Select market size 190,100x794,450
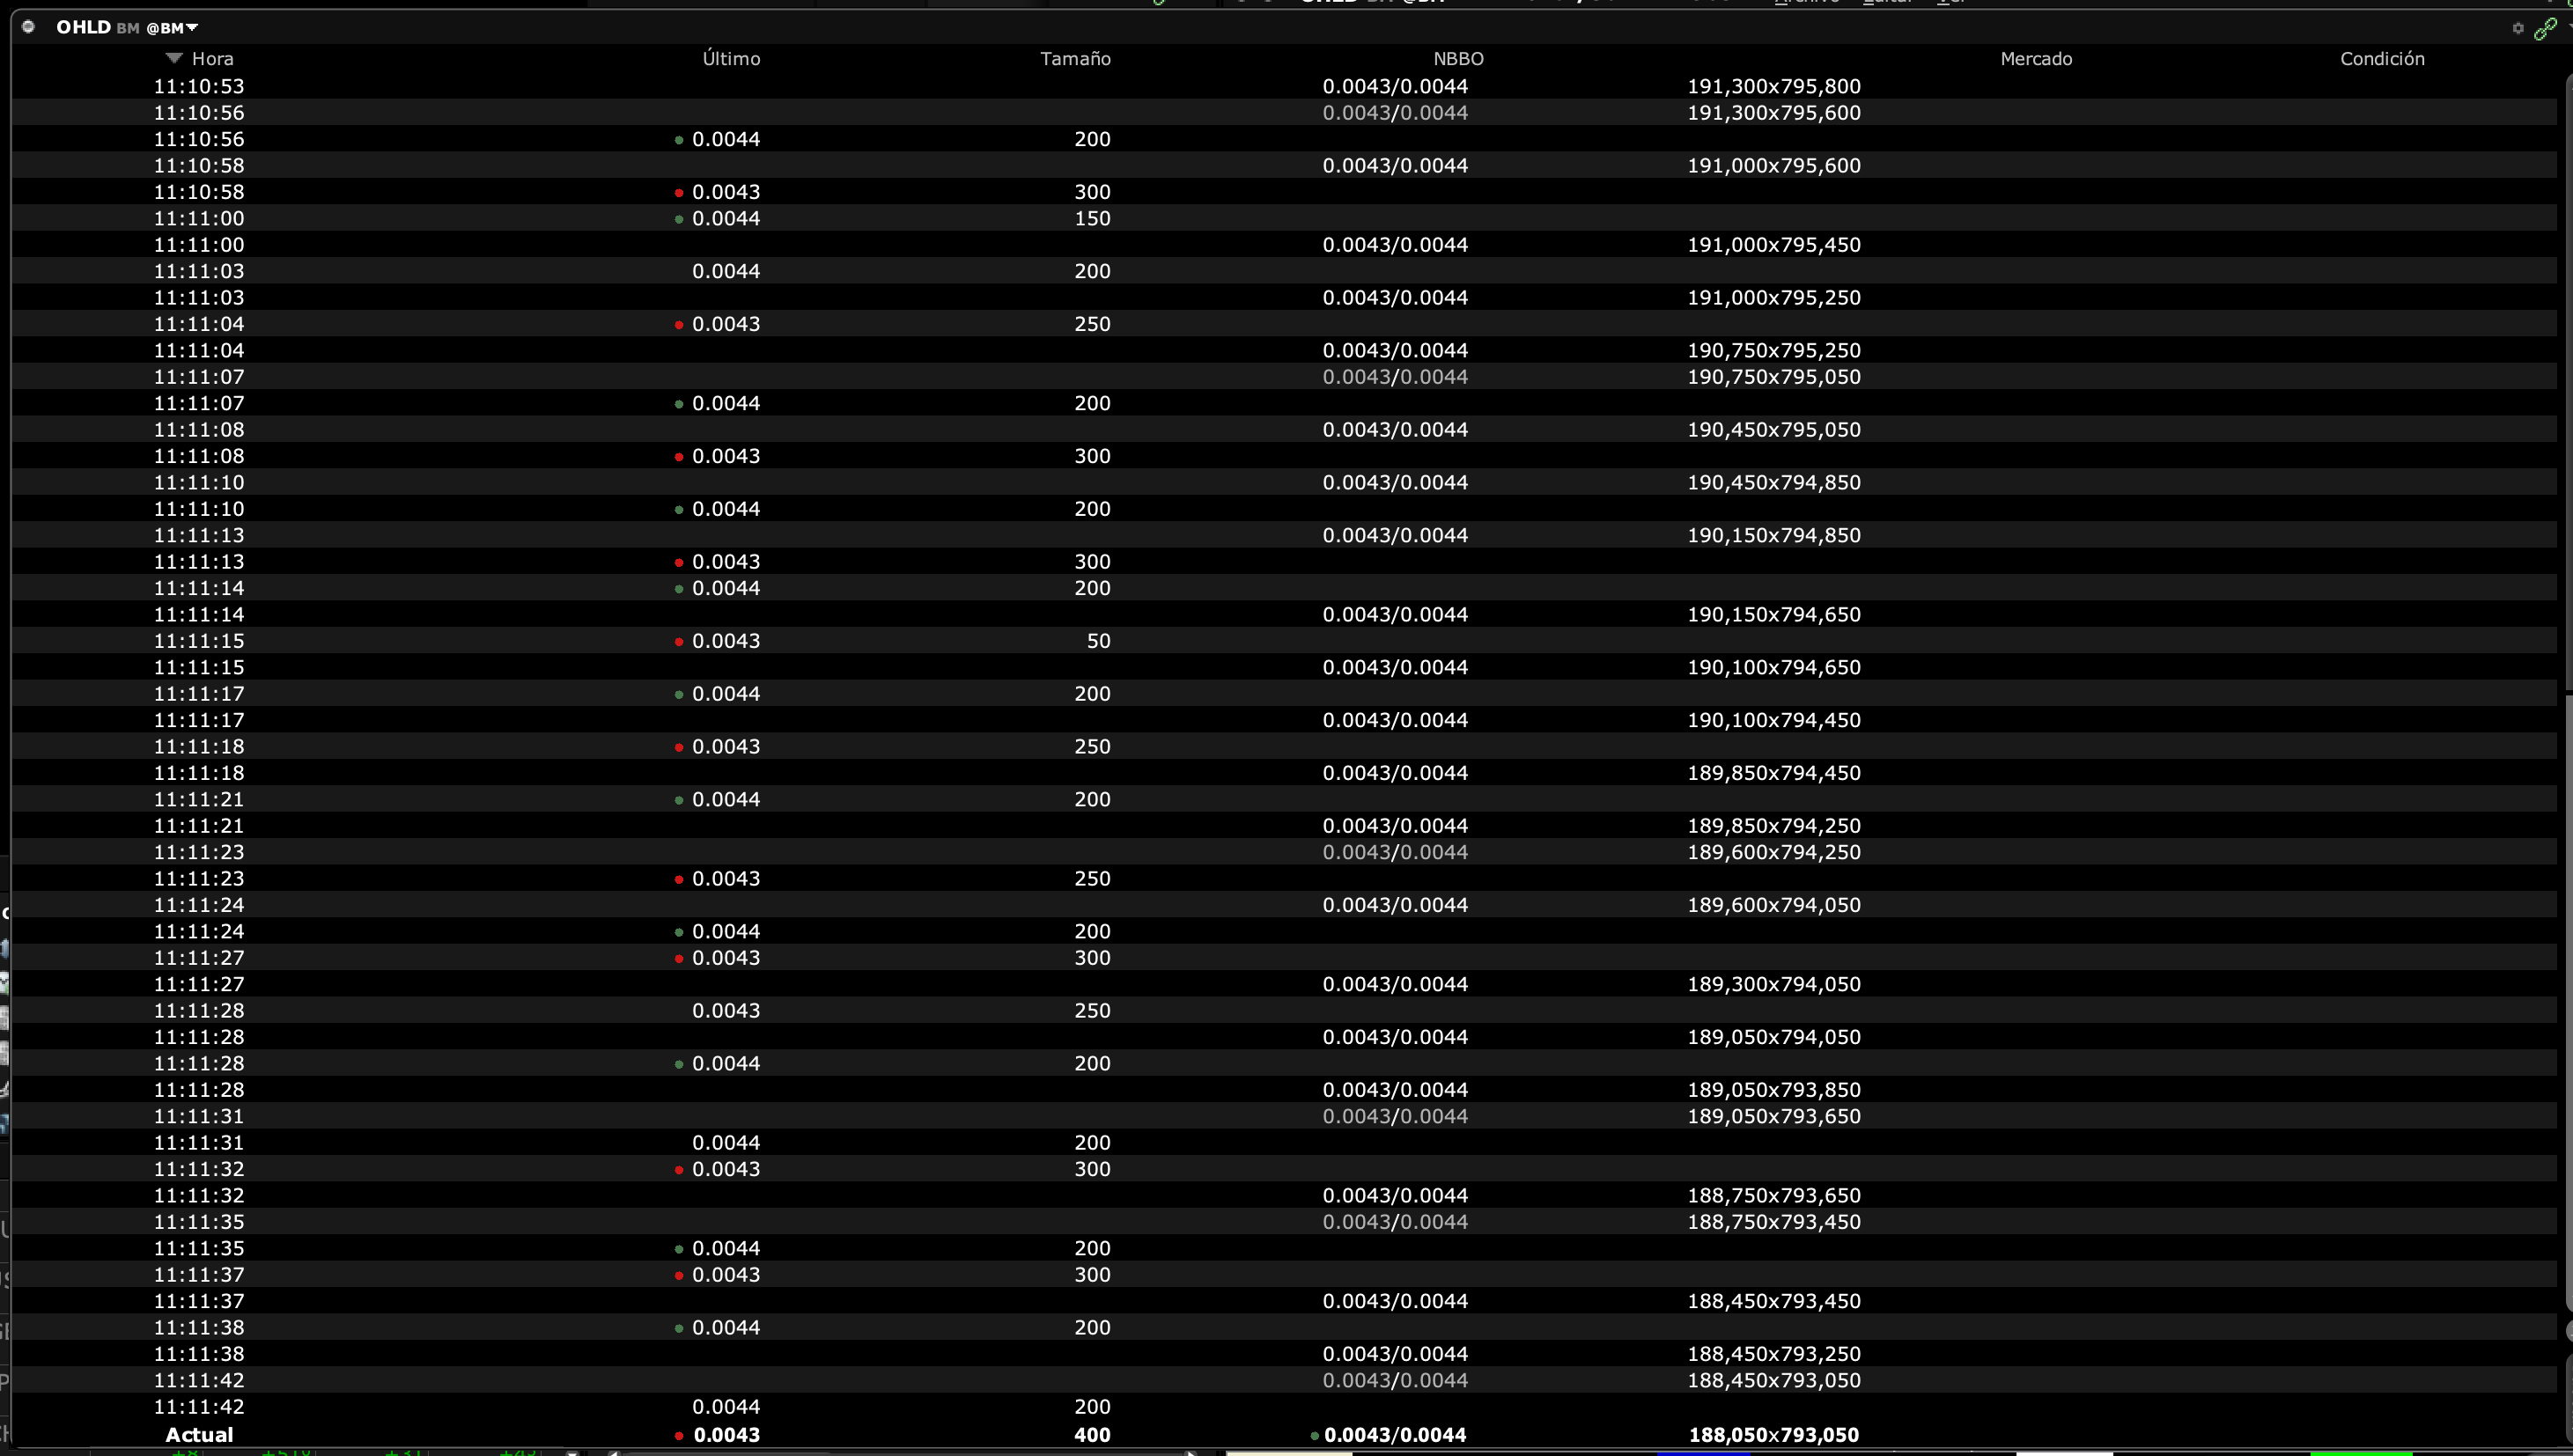This screenshot has height=1456, width=2573. tap(1773, 720)
